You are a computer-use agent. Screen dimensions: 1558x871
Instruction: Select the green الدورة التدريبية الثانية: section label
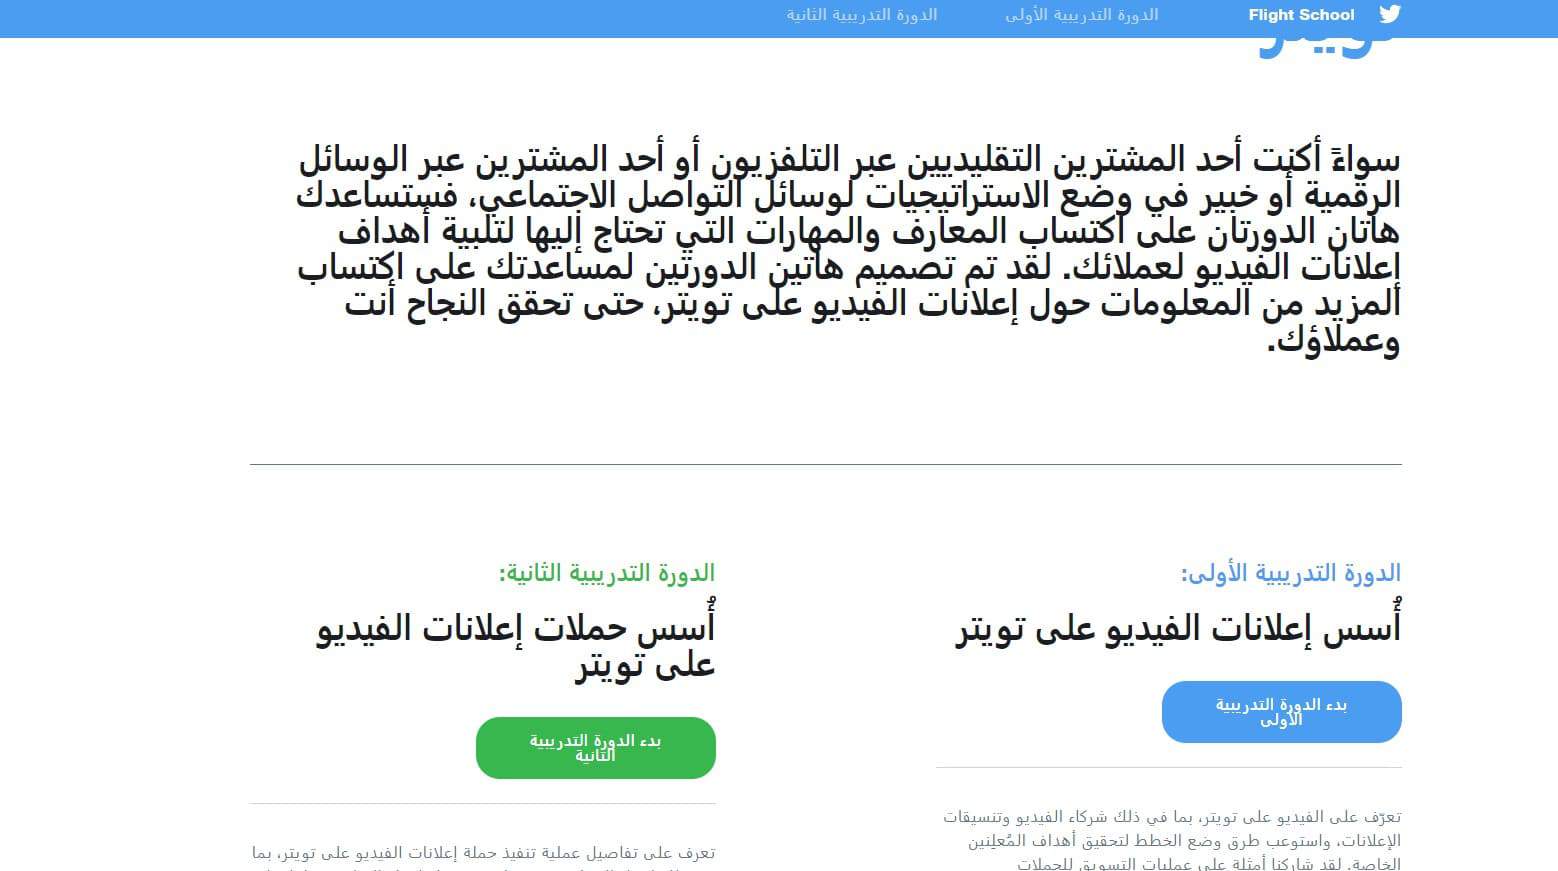607,573
